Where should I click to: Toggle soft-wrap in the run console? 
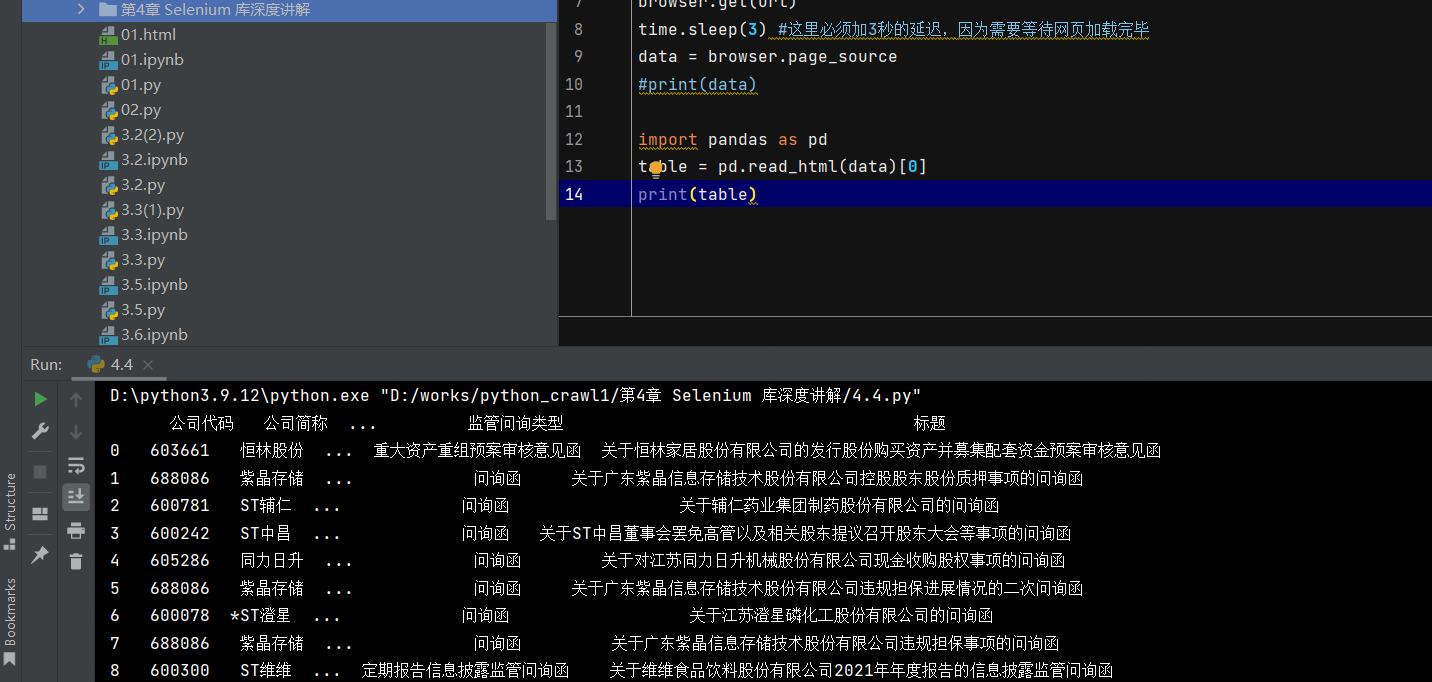76,465
